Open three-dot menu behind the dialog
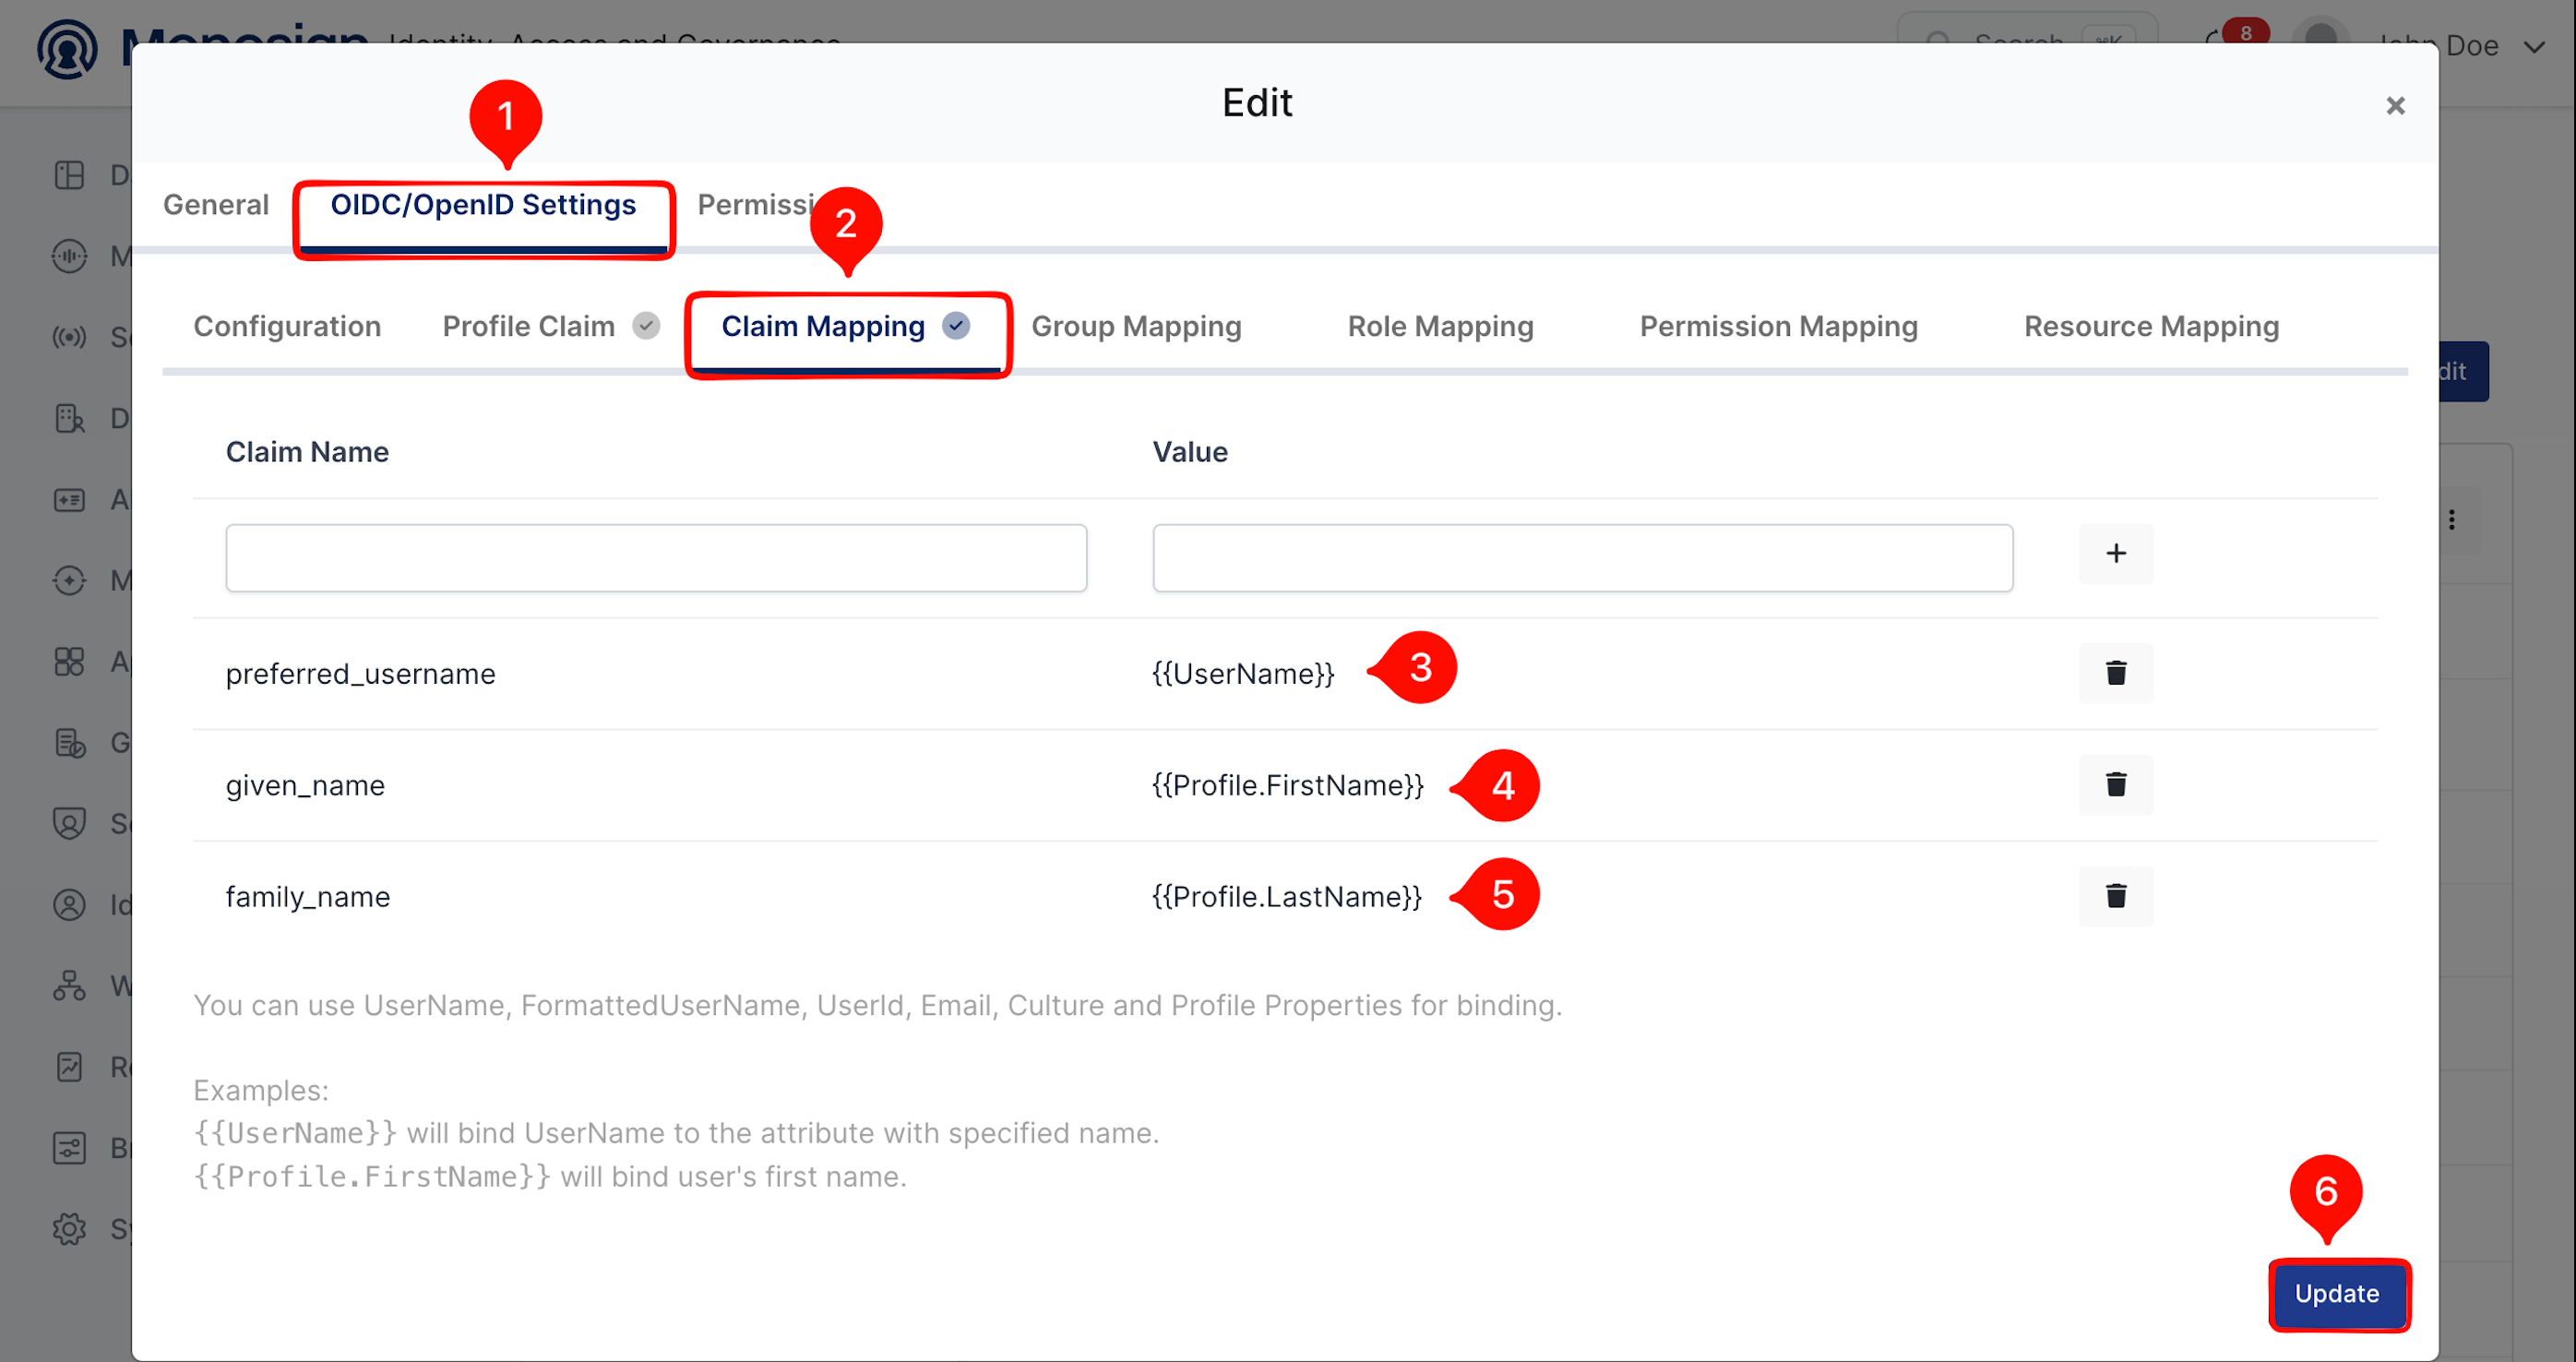 tap(2451, 520)
